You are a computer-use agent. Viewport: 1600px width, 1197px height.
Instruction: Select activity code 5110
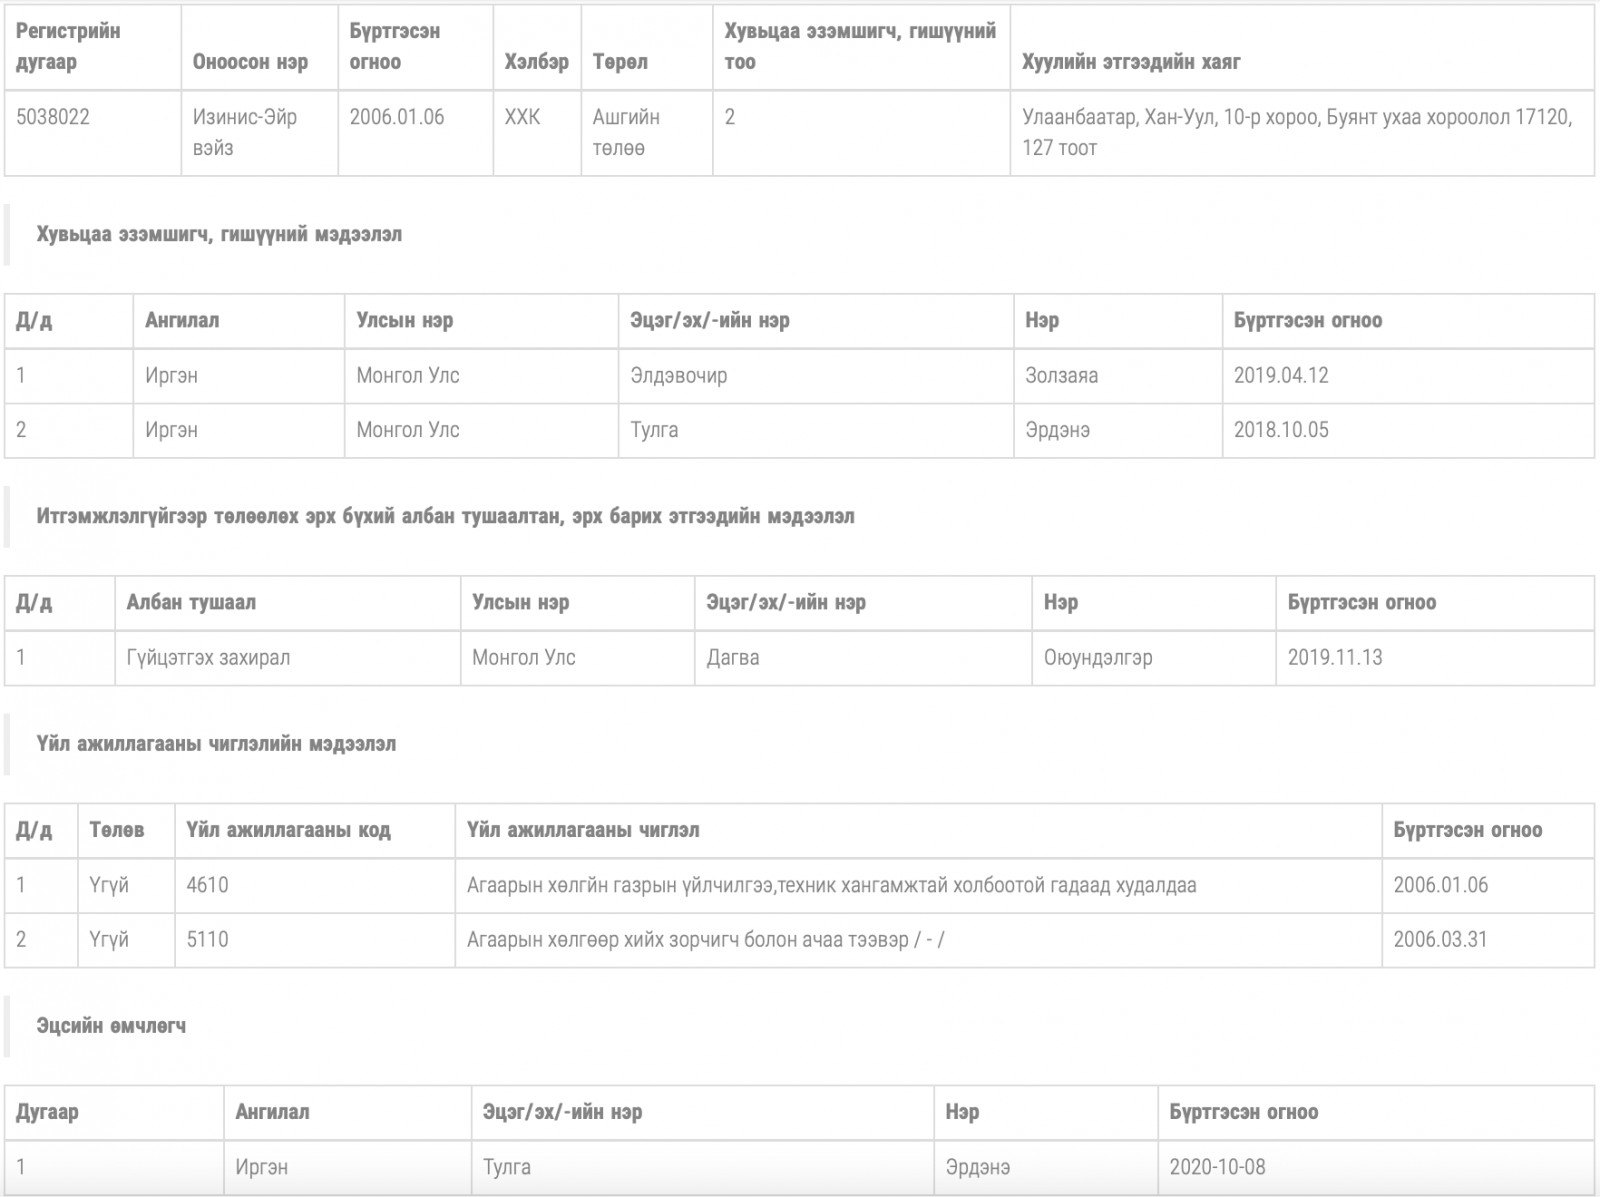tap(207, 940)
